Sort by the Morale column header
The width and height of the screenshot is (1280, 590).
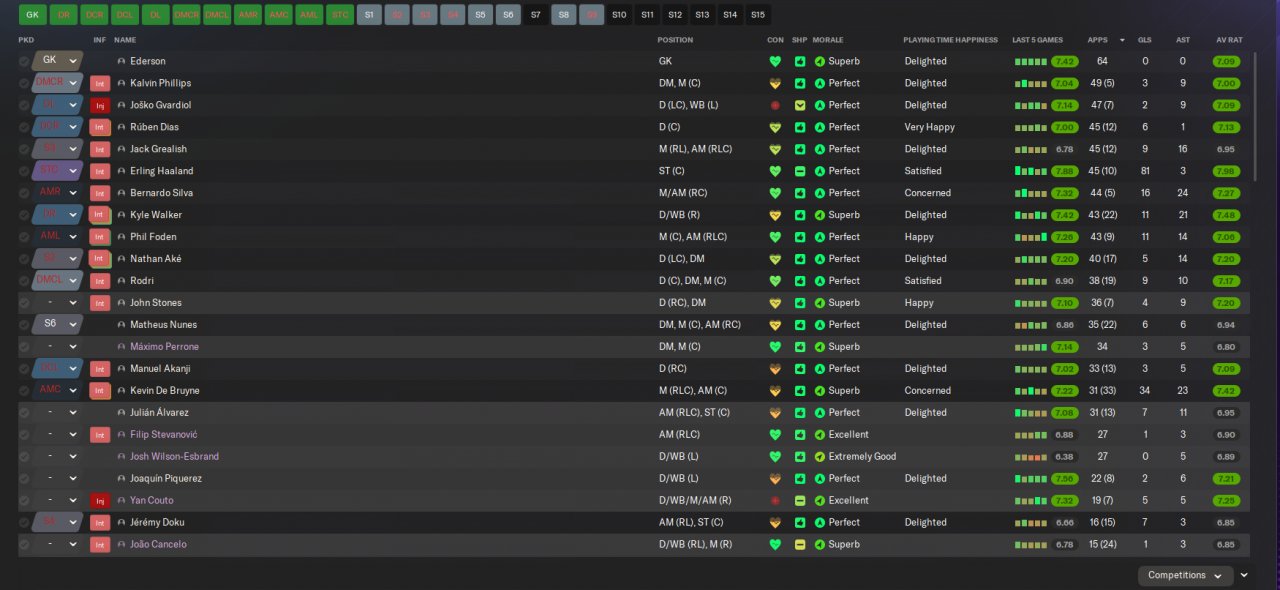[828, 40]
